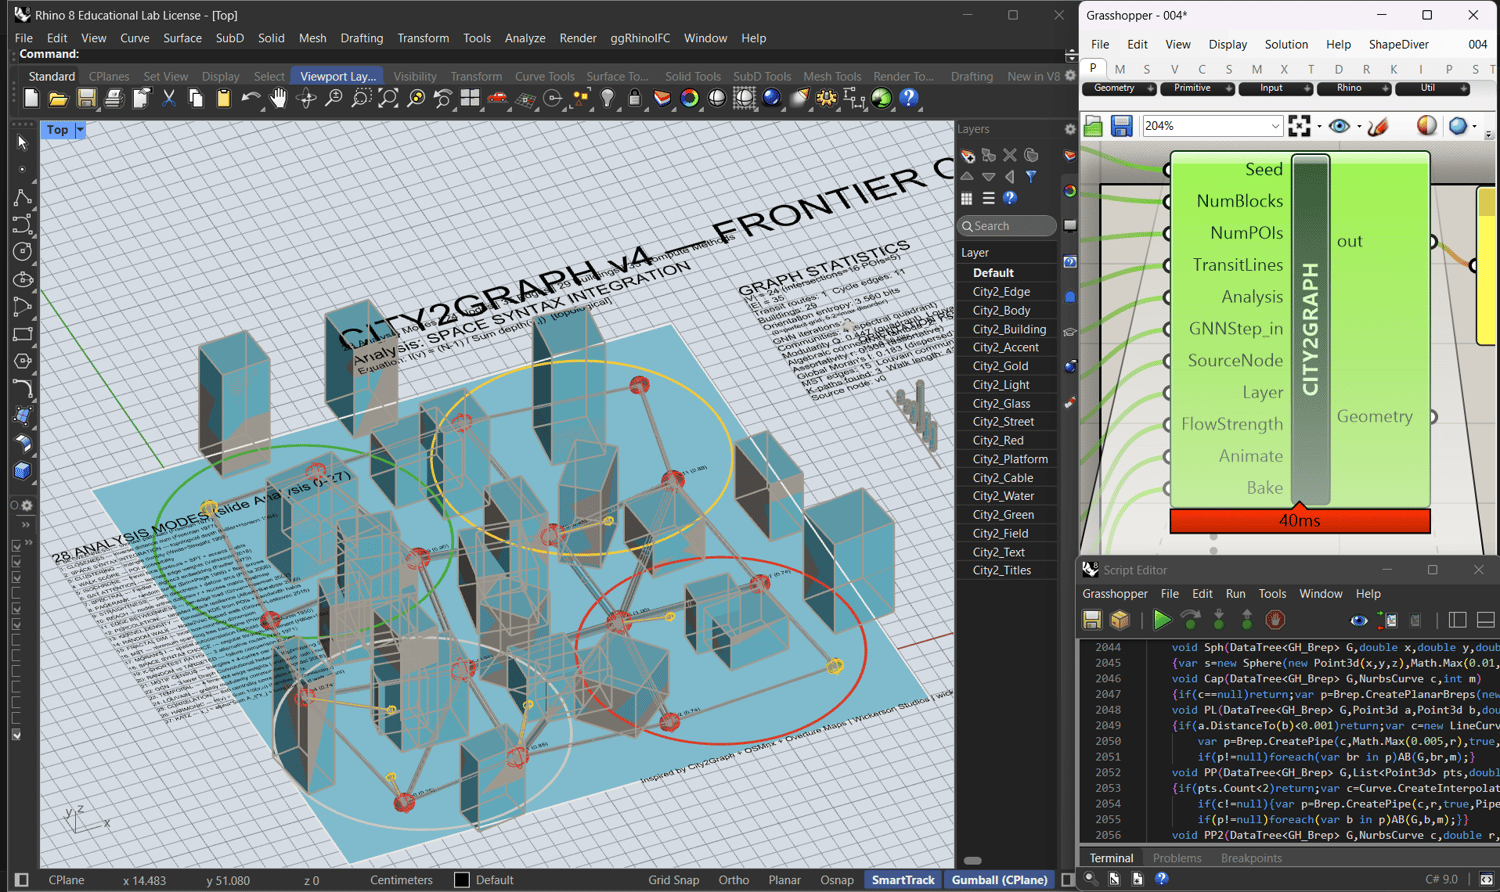This screenshot has height=892, width=1500.
Task: Enable Grid Snap in status bar
Action: coord(673,880)
